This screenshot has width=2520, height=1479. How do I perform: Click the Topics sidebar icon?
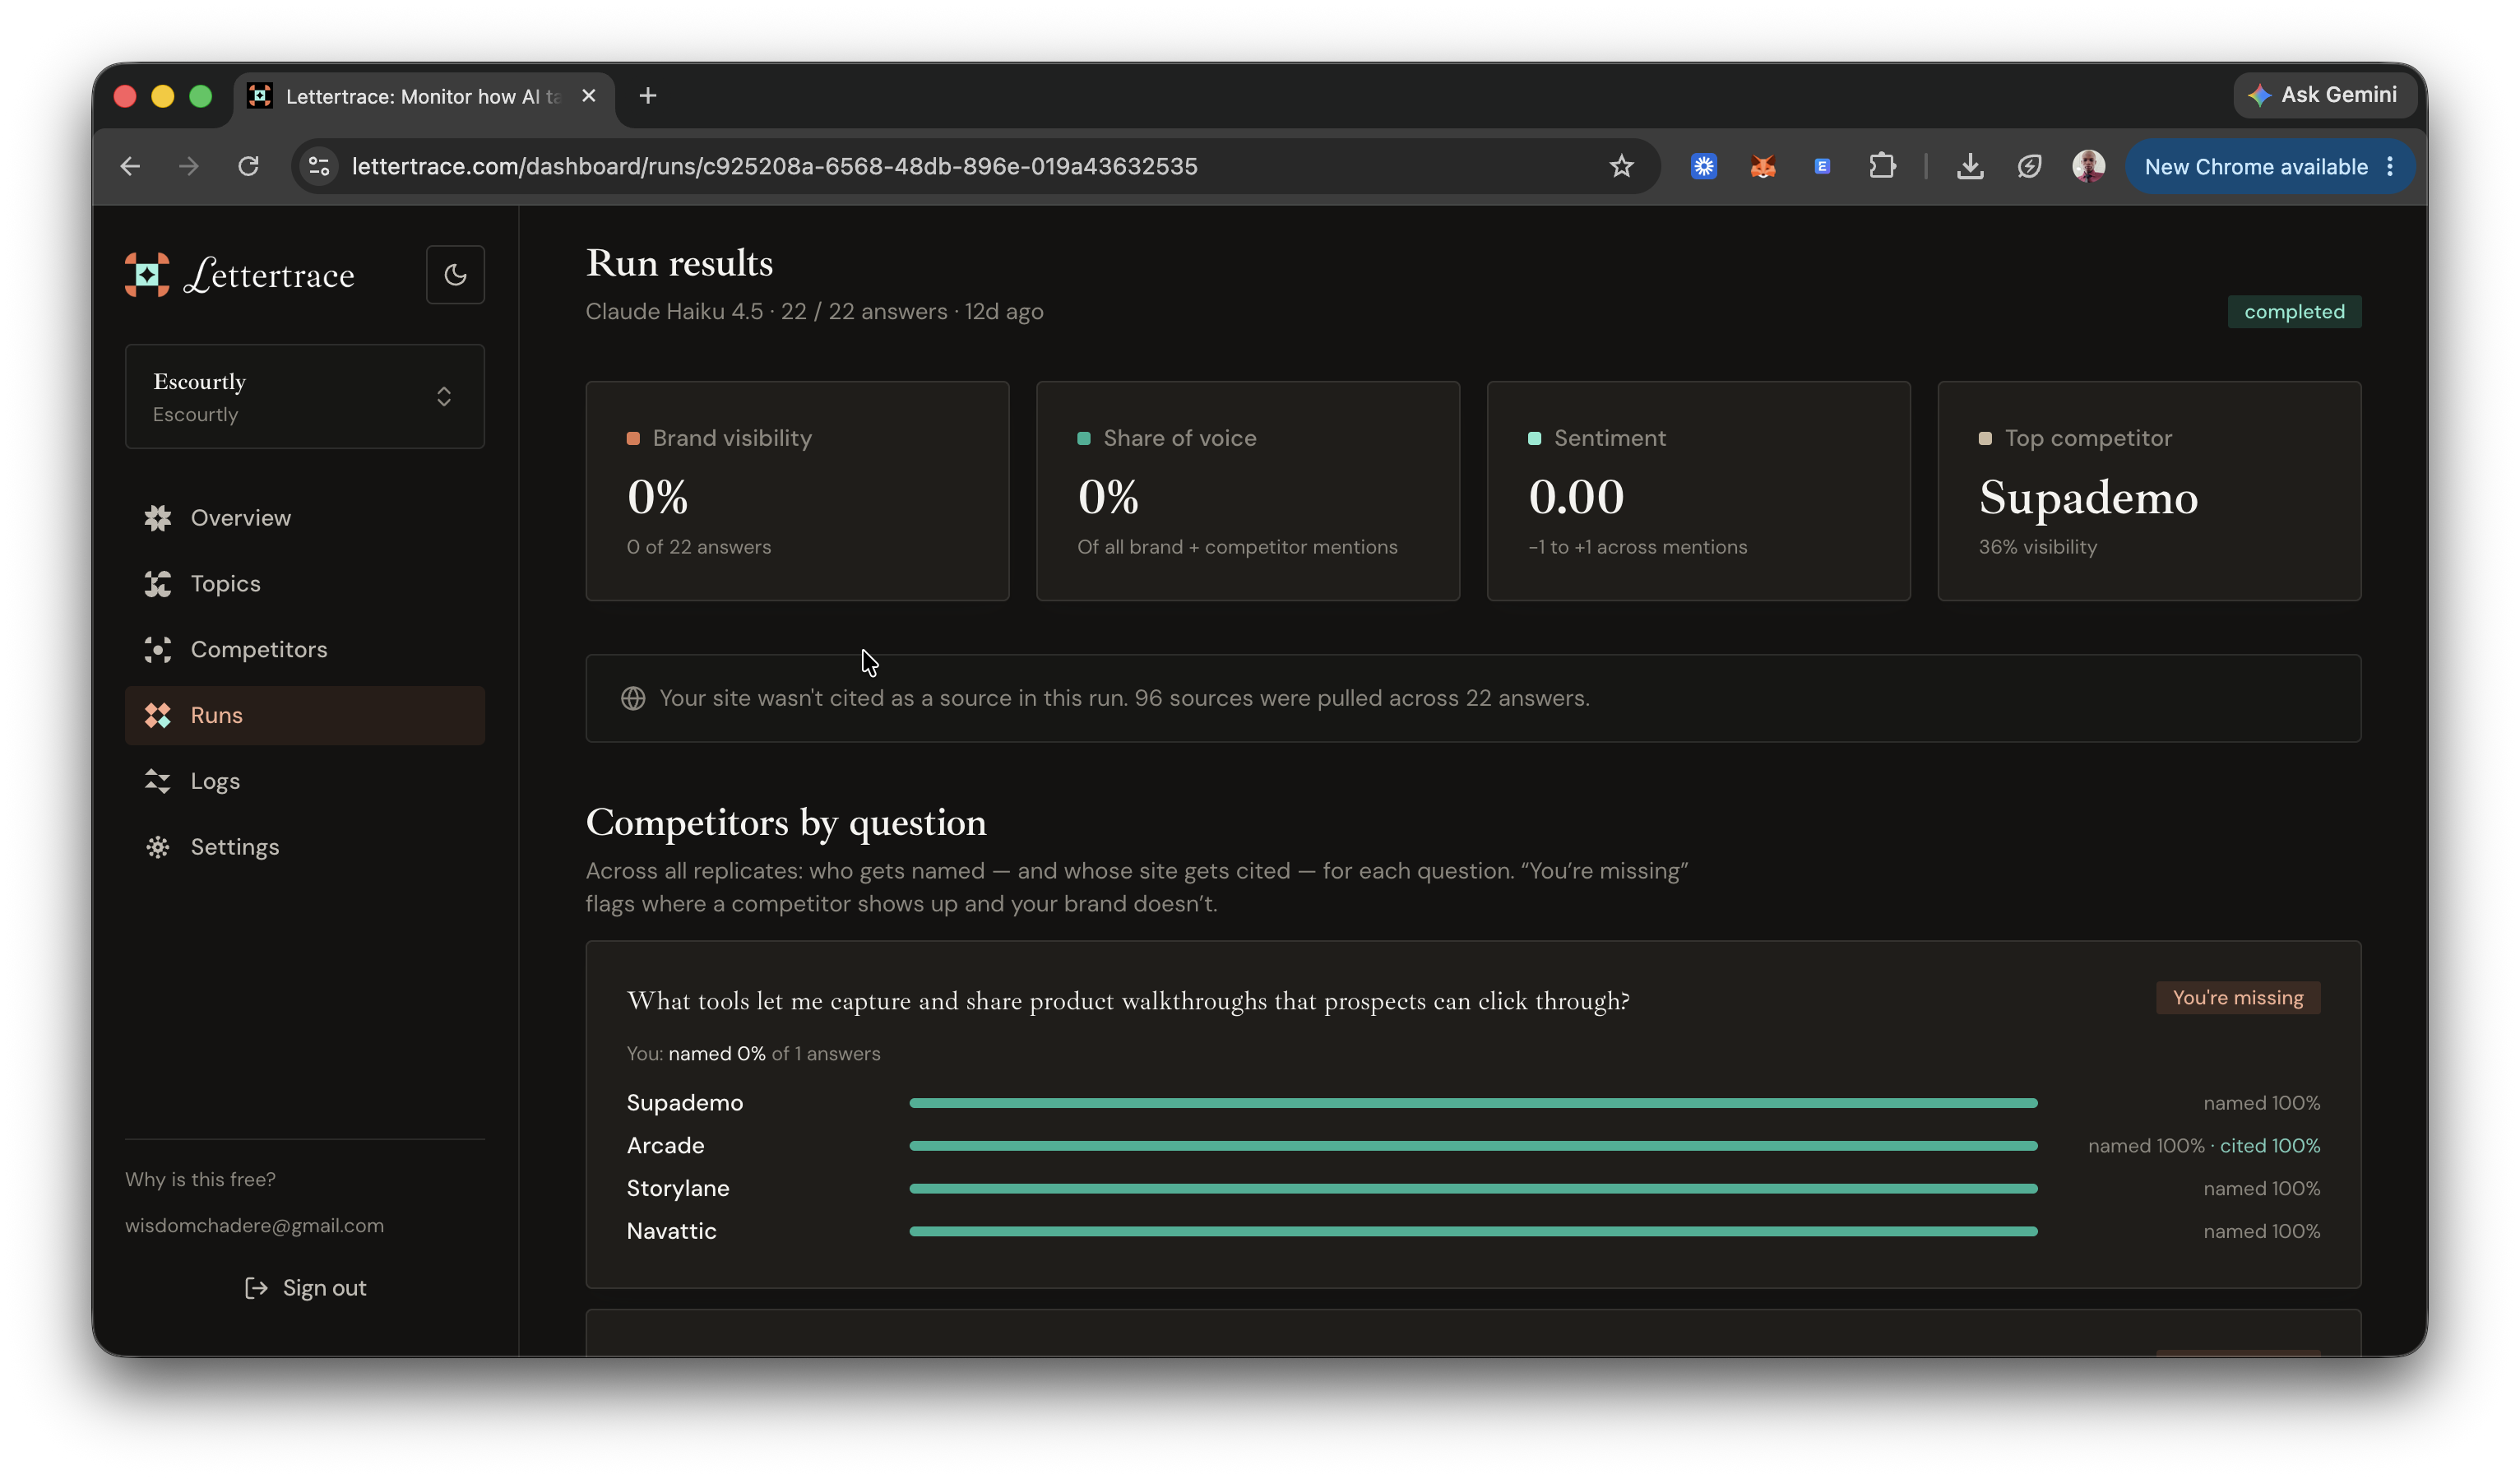point(158,584)
